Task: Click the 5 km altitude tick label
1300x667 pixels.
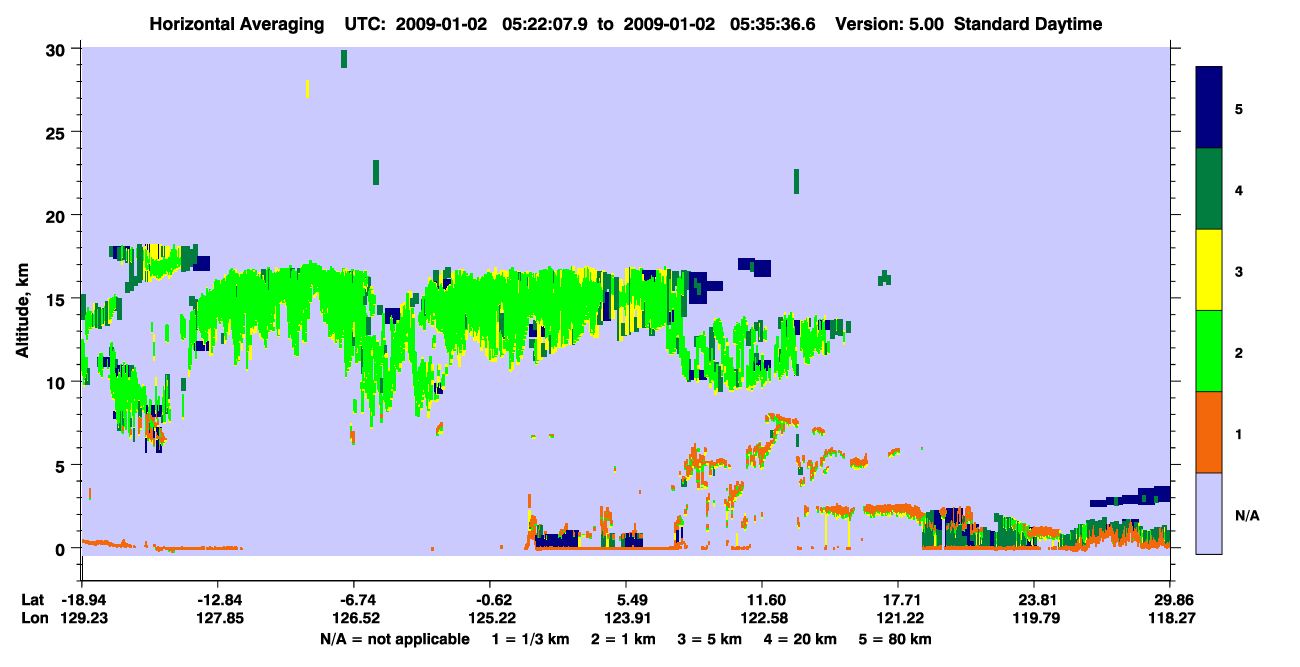Action: tap(62, 465)
